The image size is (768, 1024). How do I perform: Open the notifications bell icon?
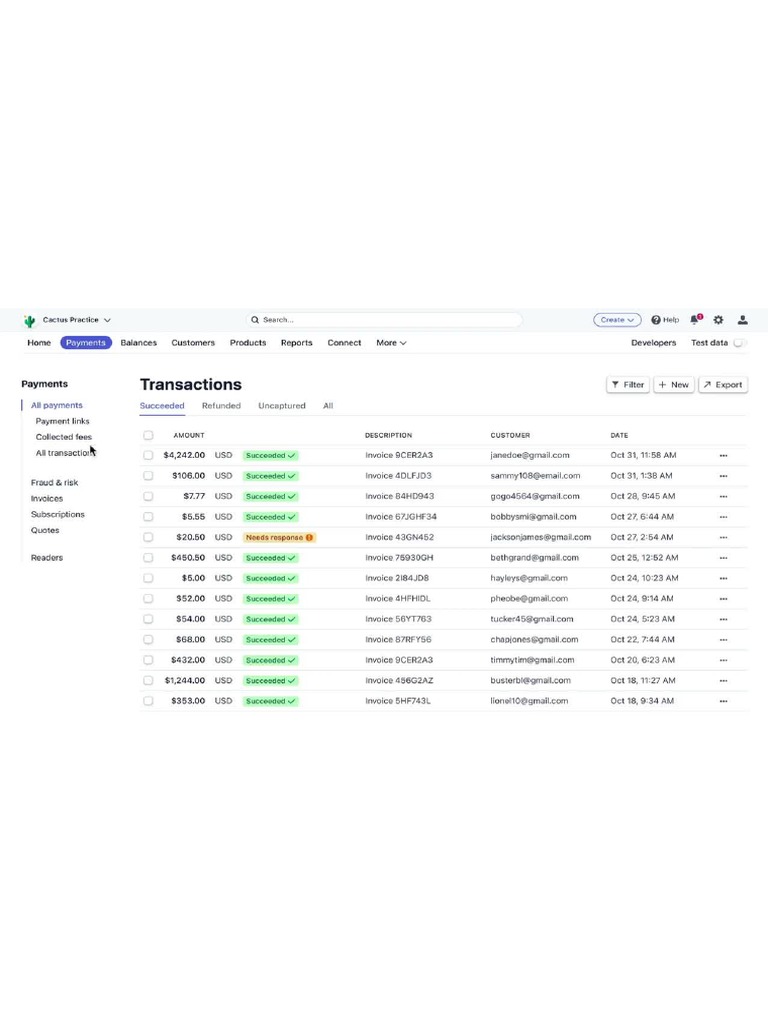pos(696,319)
